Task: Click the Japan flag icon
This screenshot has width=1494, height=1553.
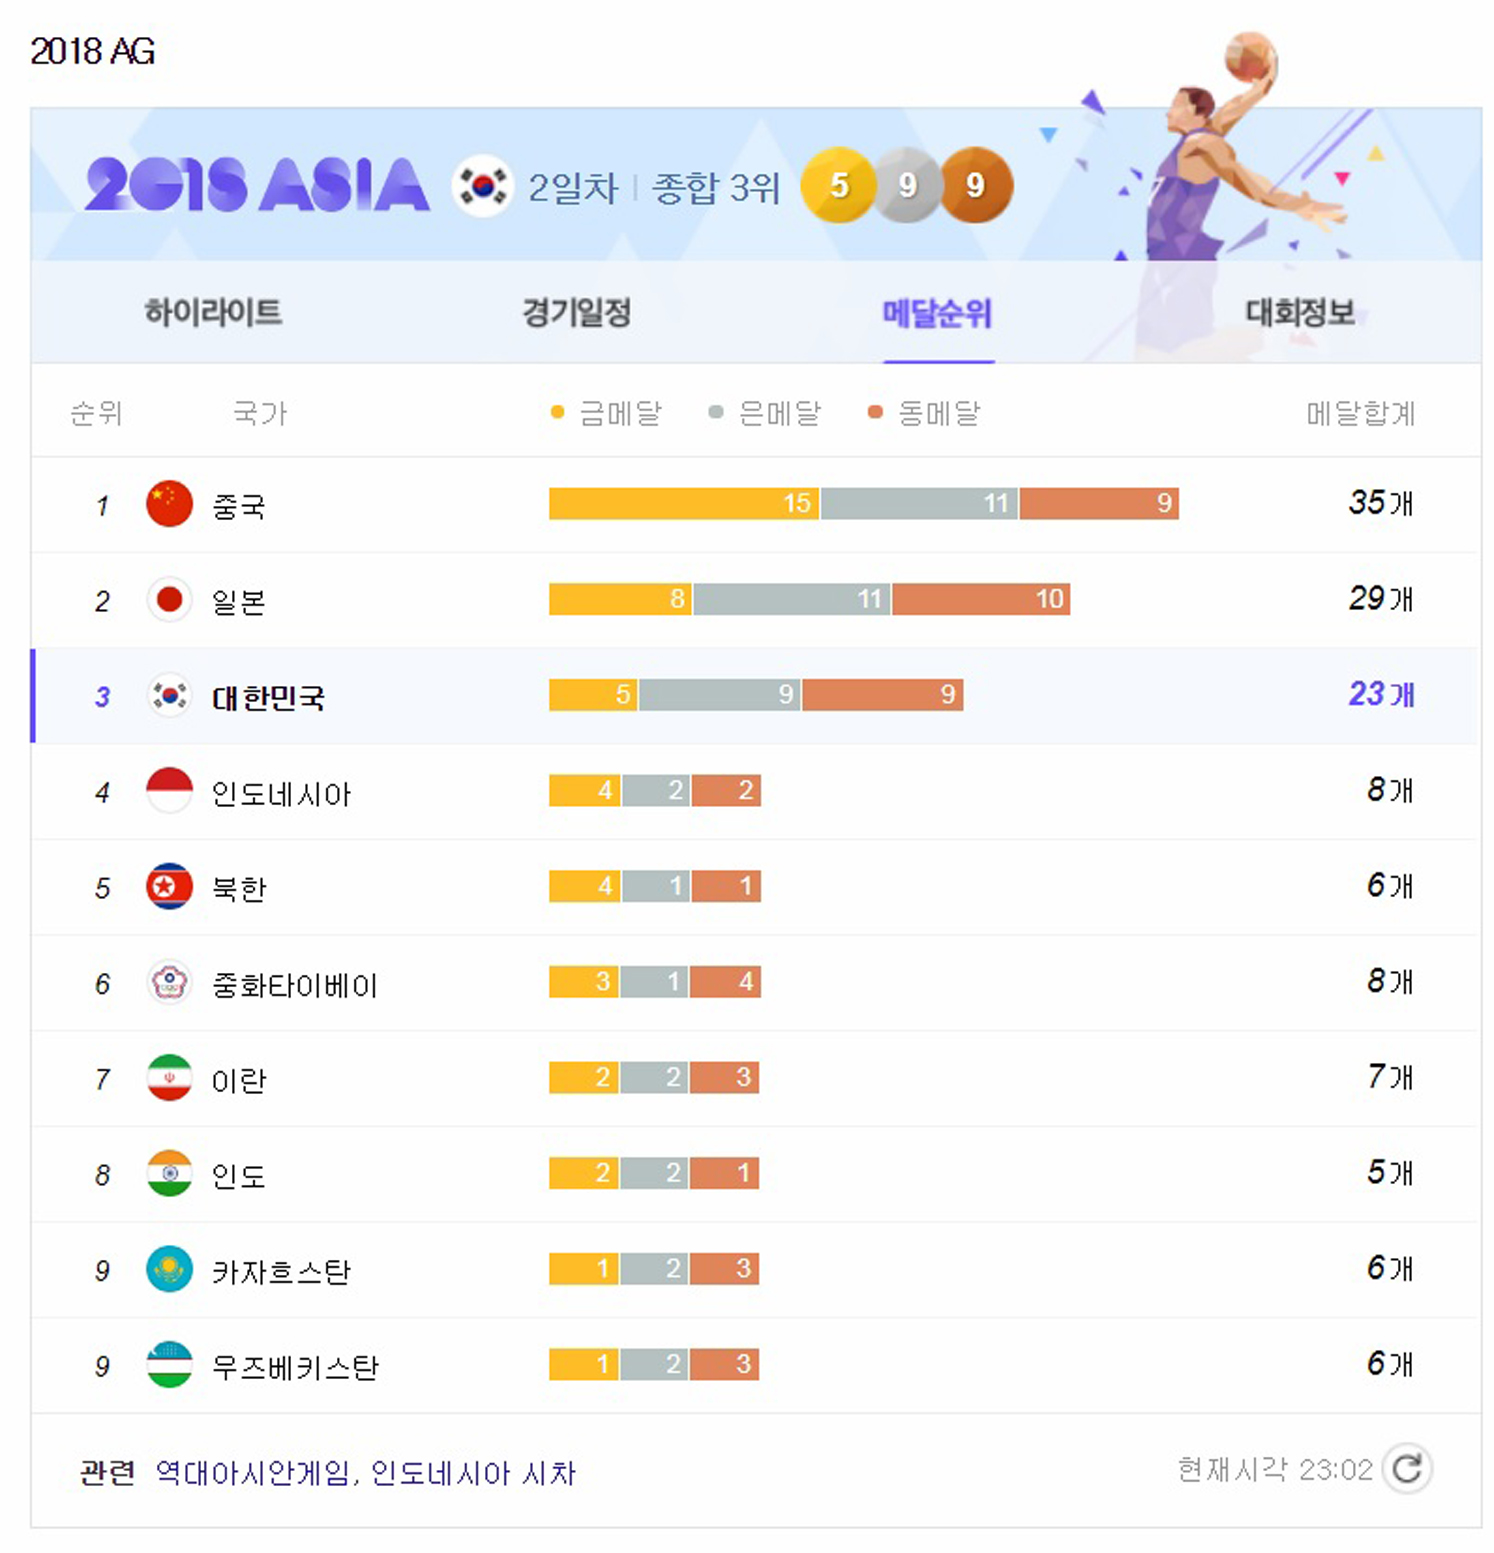Action: tap(169, 600)
